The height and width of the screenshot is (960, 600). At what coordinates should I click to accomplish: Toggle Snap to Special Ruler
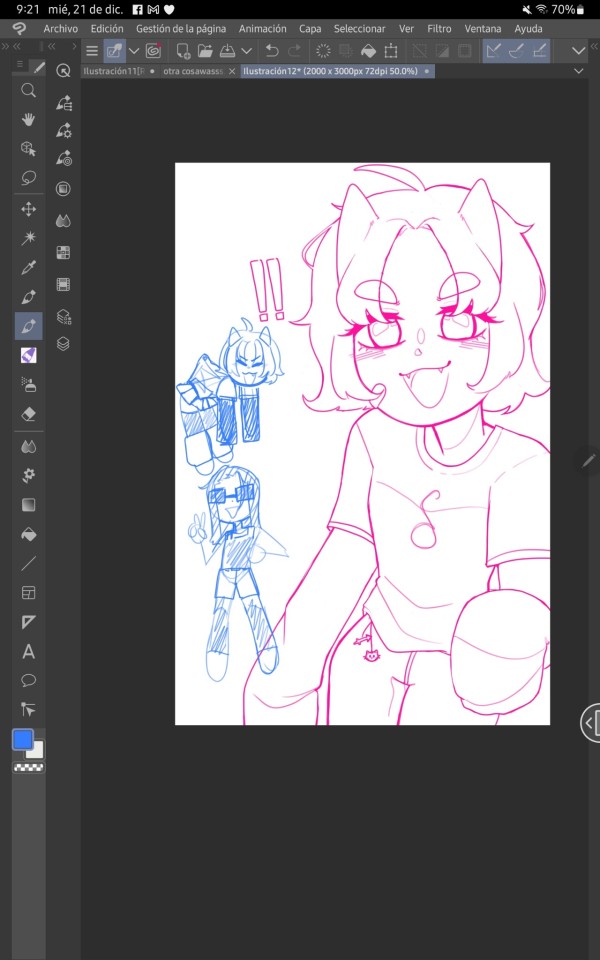[x=516, y=51]
